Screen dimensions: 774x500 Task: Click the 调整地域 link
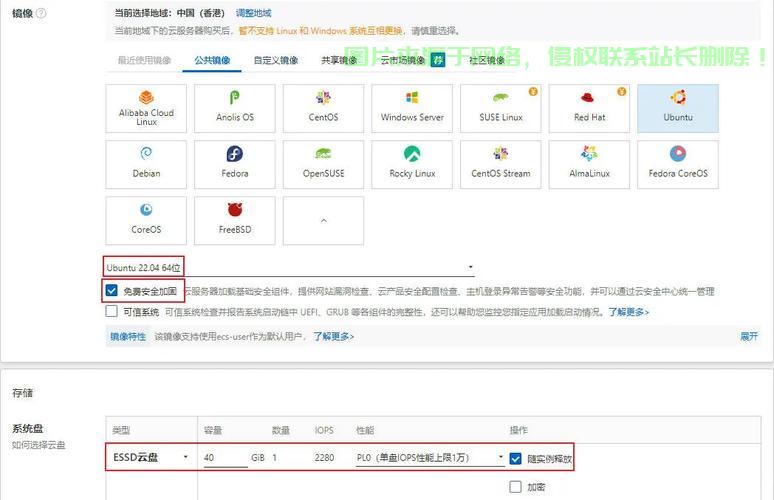click(x=254, y=13)
